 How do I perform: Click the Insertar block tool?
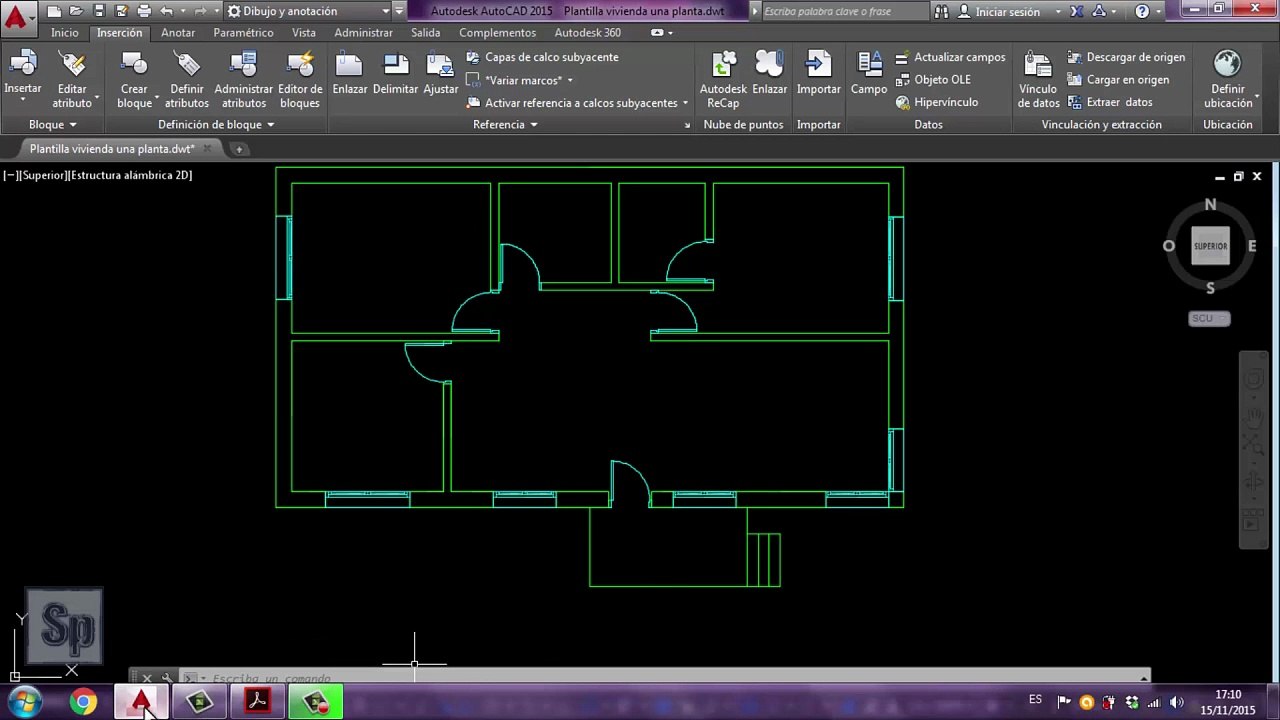(23, 76)
